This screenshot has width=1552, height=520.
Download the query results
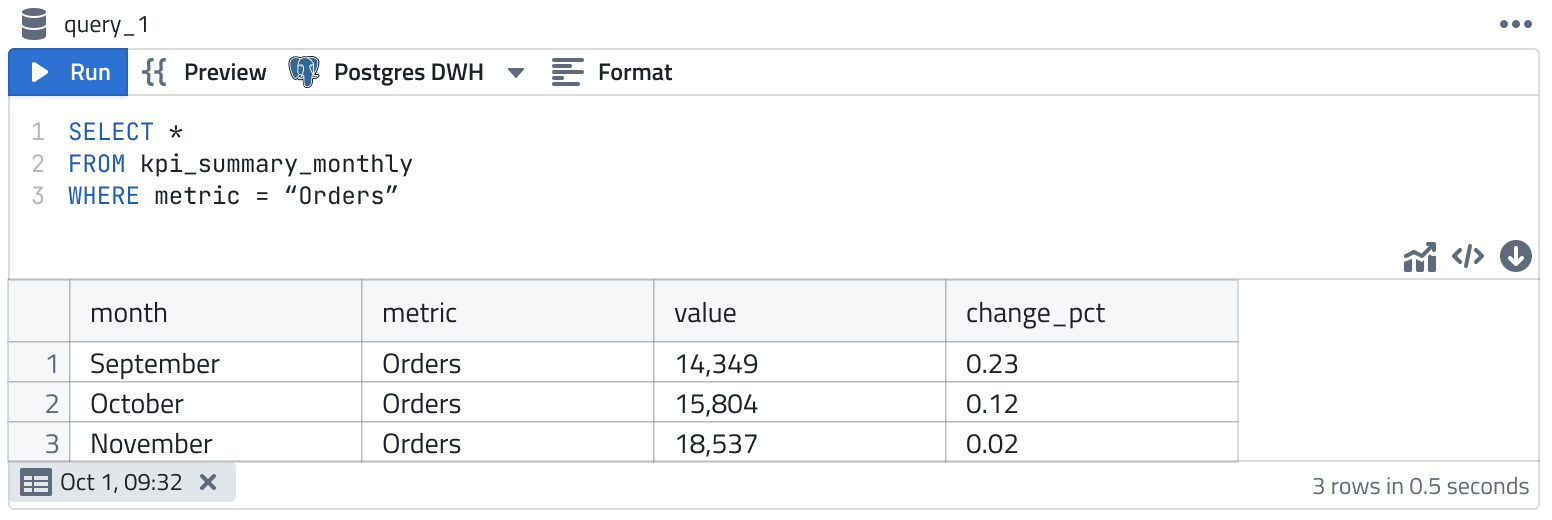click(1516, 257)
